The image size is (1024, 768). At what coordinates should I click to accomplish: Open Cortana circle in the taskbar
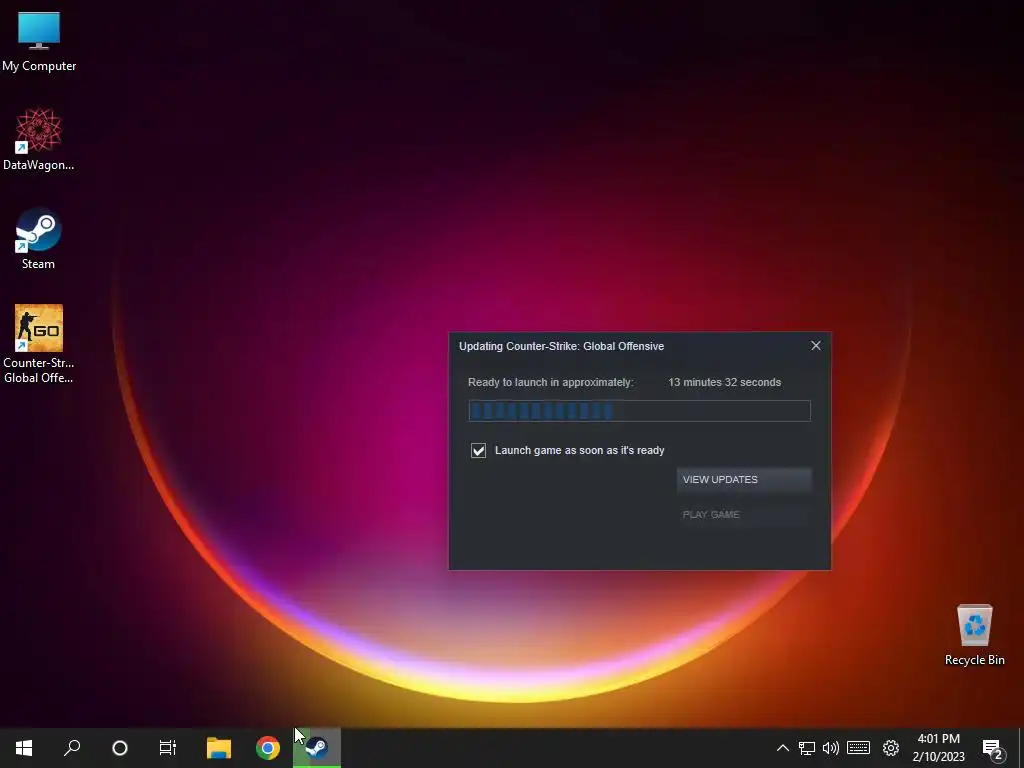point(120,748)
